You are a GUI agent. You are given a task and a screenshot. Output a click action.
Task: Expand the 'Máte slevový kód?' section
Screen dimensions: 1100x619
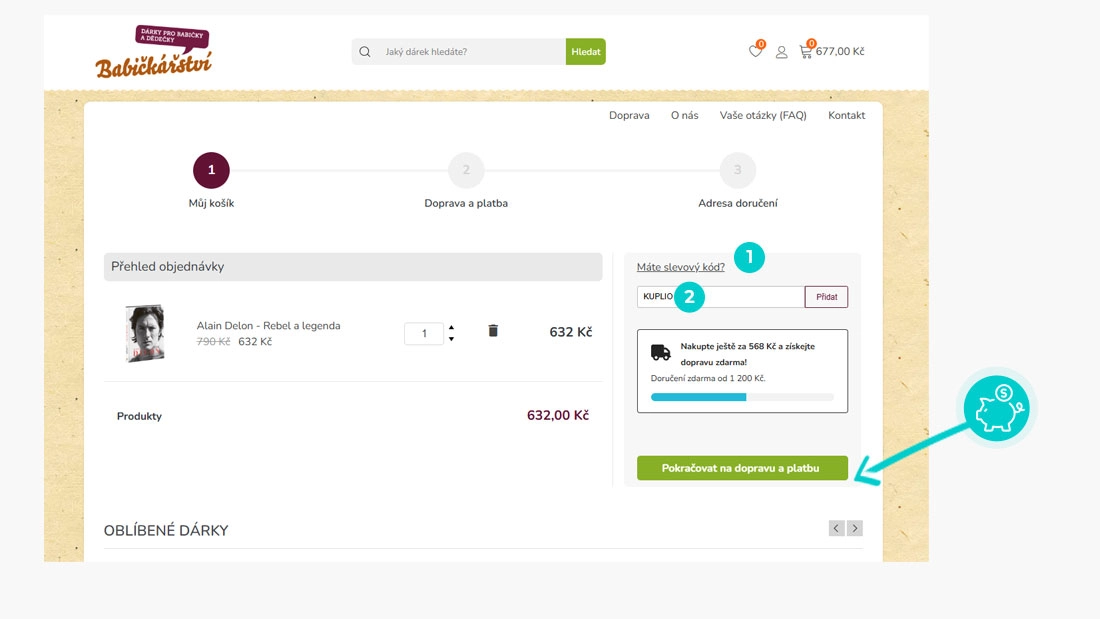[x=680, y=267]
